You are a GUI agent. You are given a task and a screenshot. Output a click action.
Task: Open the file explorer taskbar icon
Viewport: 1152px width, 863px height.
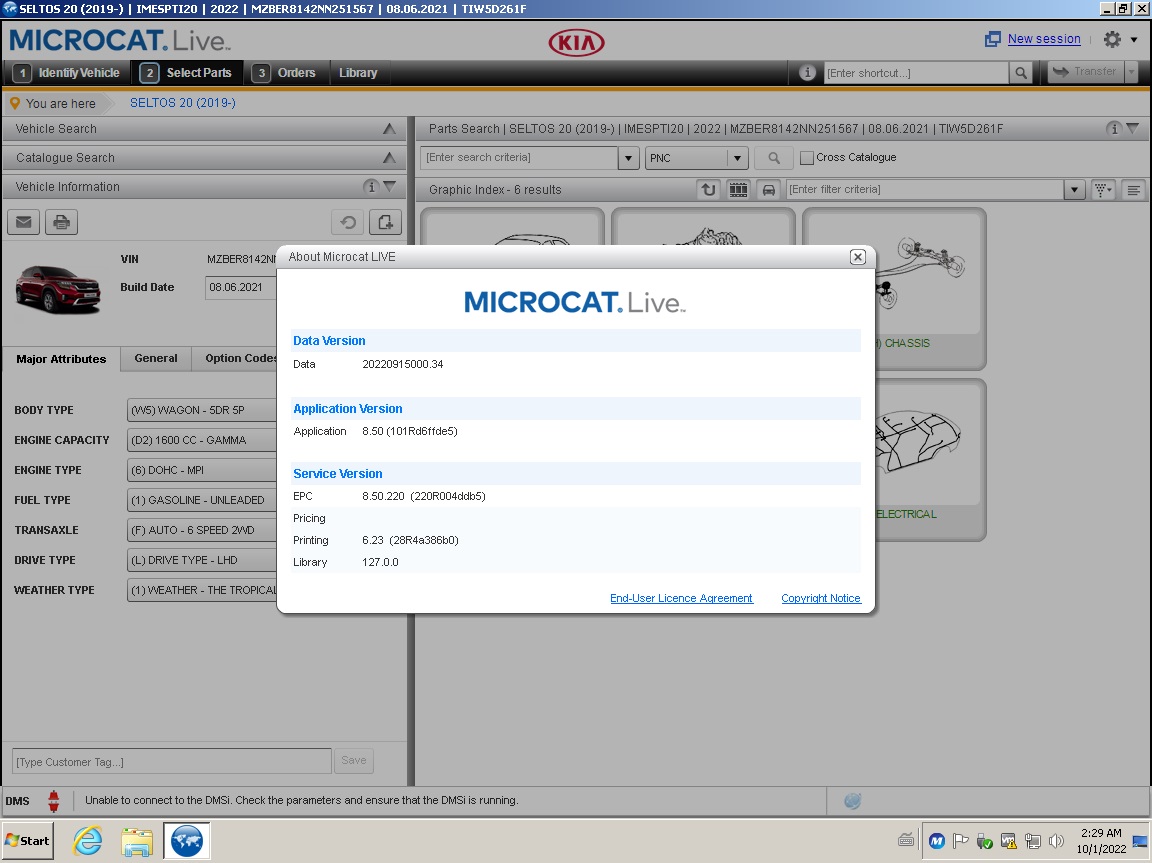click(137, 841)
